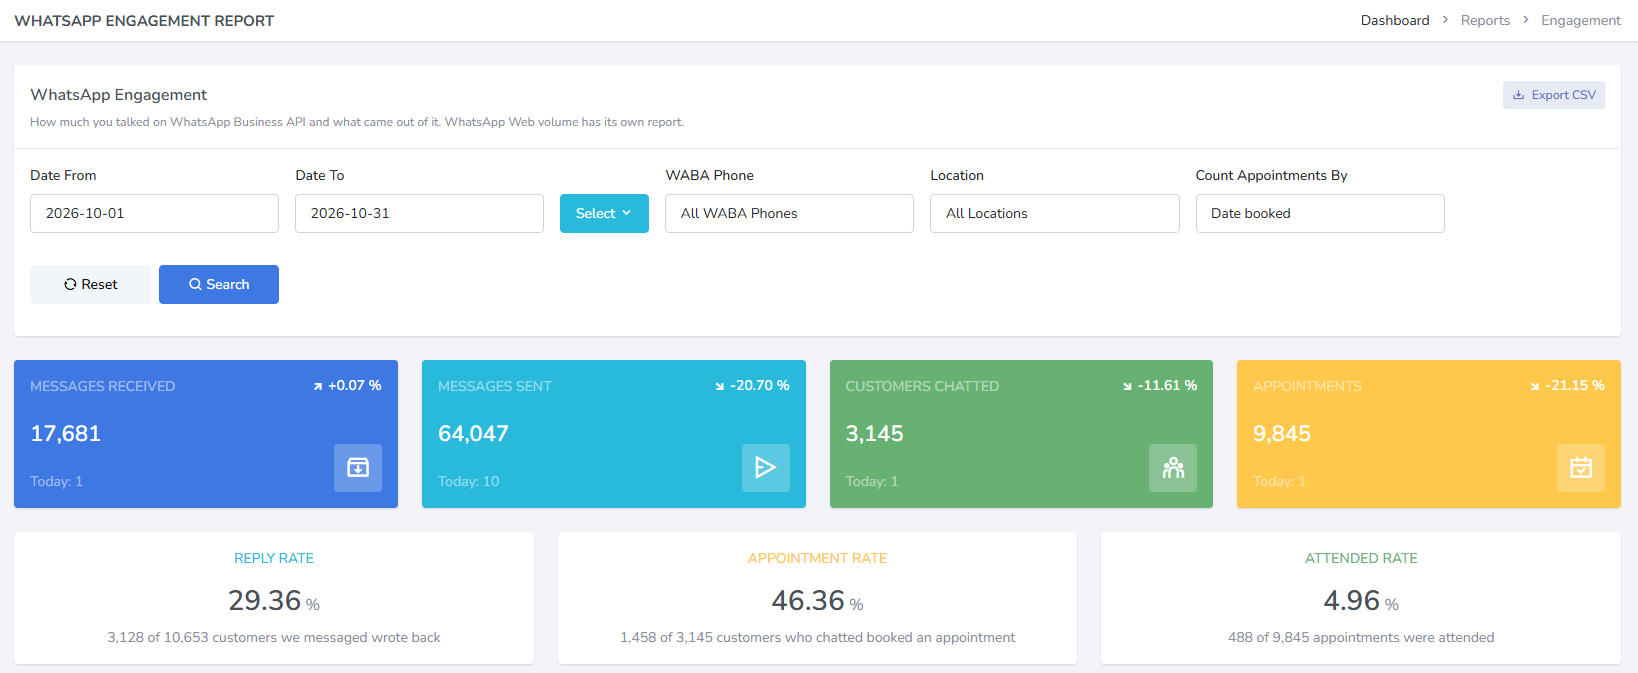Image resolution: width=1638 pixels, height=673 pixels.
Task: Click the downward trend arrow beside -21.15 %
Action: click(1535, 386)
